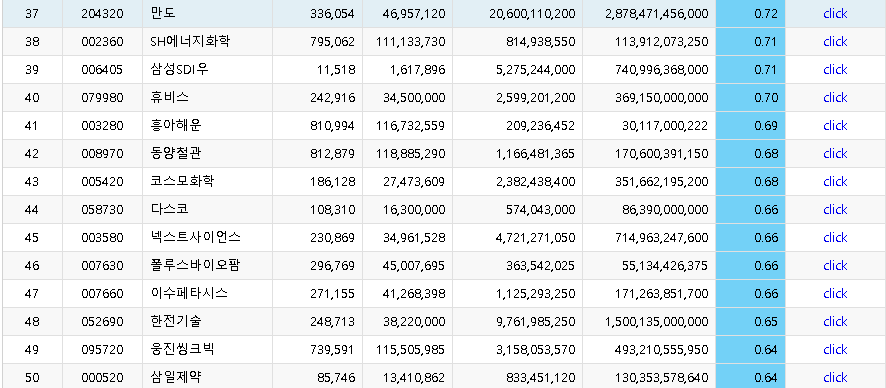886x388 pixels.
Task: Select stock code 007660
Action: click(x=102, y=294)
